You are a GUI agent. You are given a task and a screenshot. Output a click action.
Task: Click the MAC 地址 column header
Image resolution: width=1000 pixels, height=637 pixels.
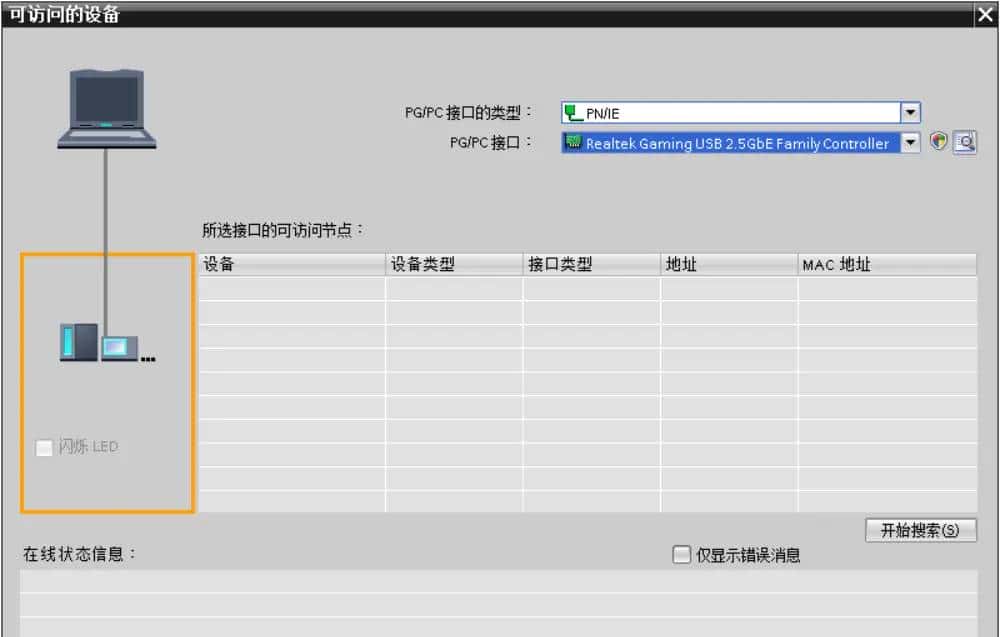coord(888,264)
